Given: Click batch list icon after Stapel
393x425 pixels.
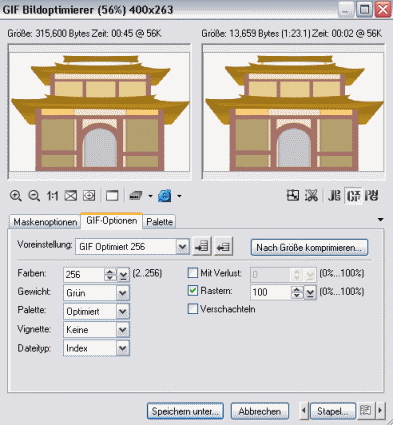Looking at the screenshot, I should (x=365, y=411).
